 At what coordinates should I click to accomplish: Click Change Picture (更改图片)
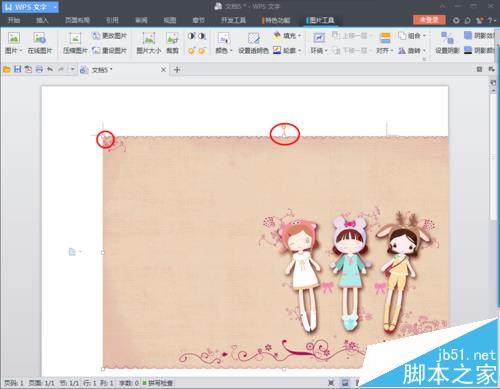109,36
